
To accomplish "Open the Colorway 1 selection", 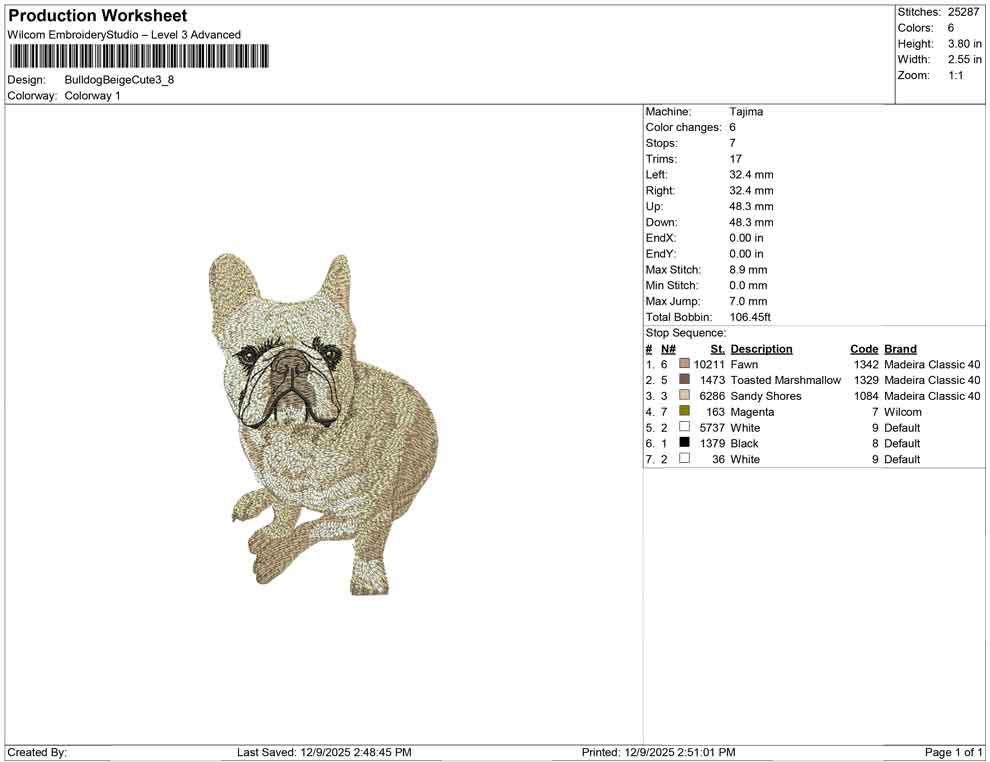I will point(93,96).
